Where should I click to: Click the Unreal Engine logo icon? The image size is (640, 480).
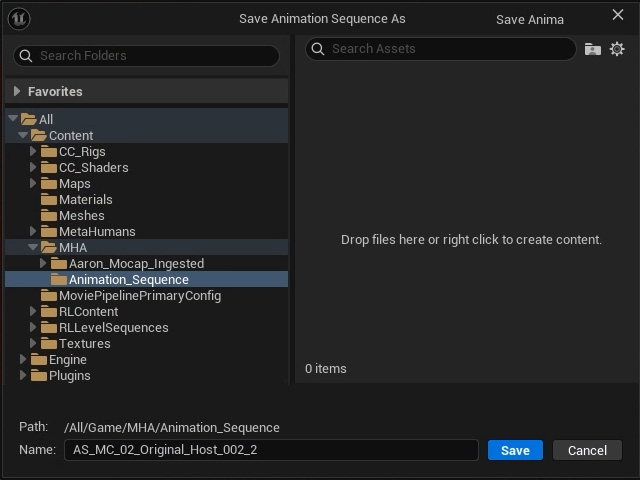(19, 19)
